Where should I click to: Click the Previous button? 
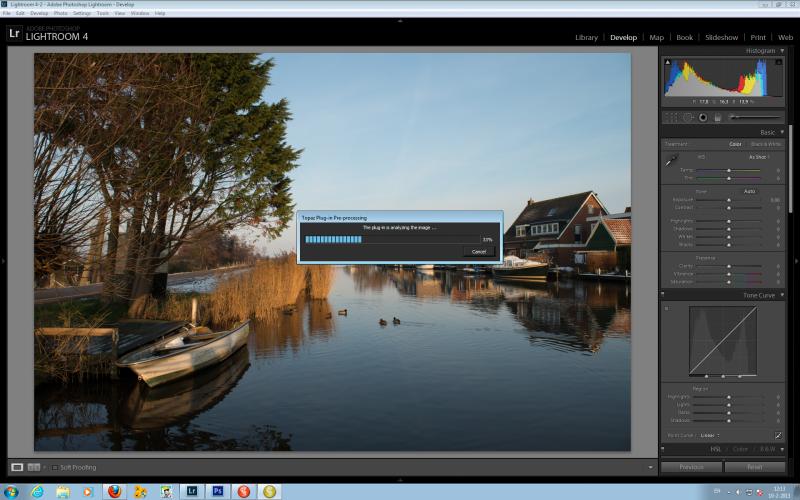691,467
